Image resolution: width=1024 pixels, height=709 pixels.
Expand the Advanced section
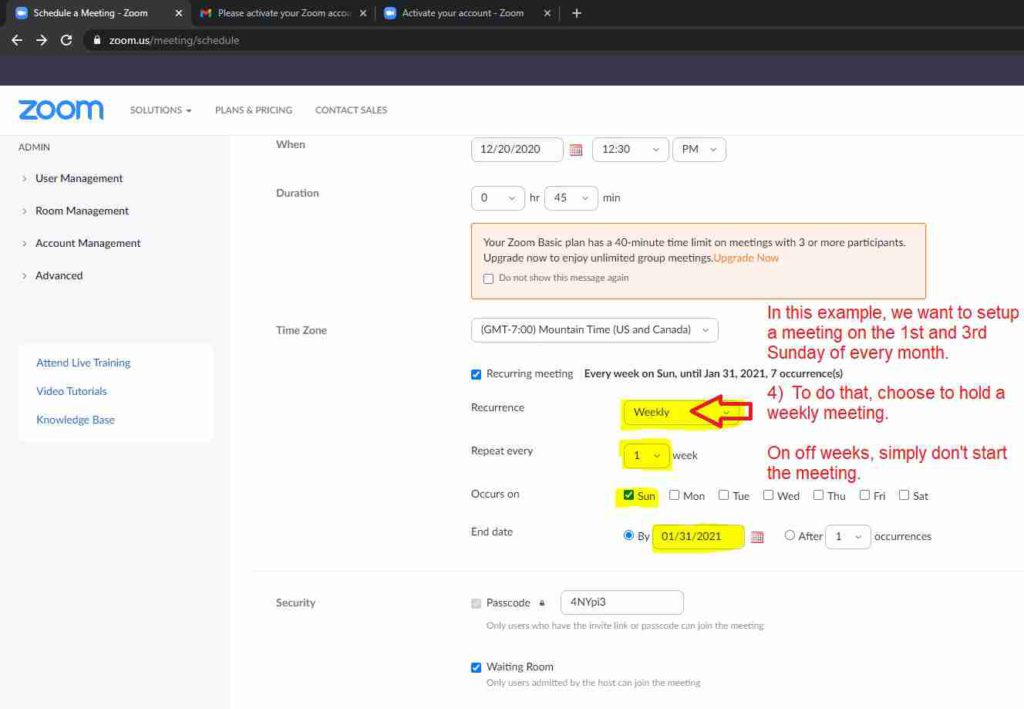[x=59, y=276]
